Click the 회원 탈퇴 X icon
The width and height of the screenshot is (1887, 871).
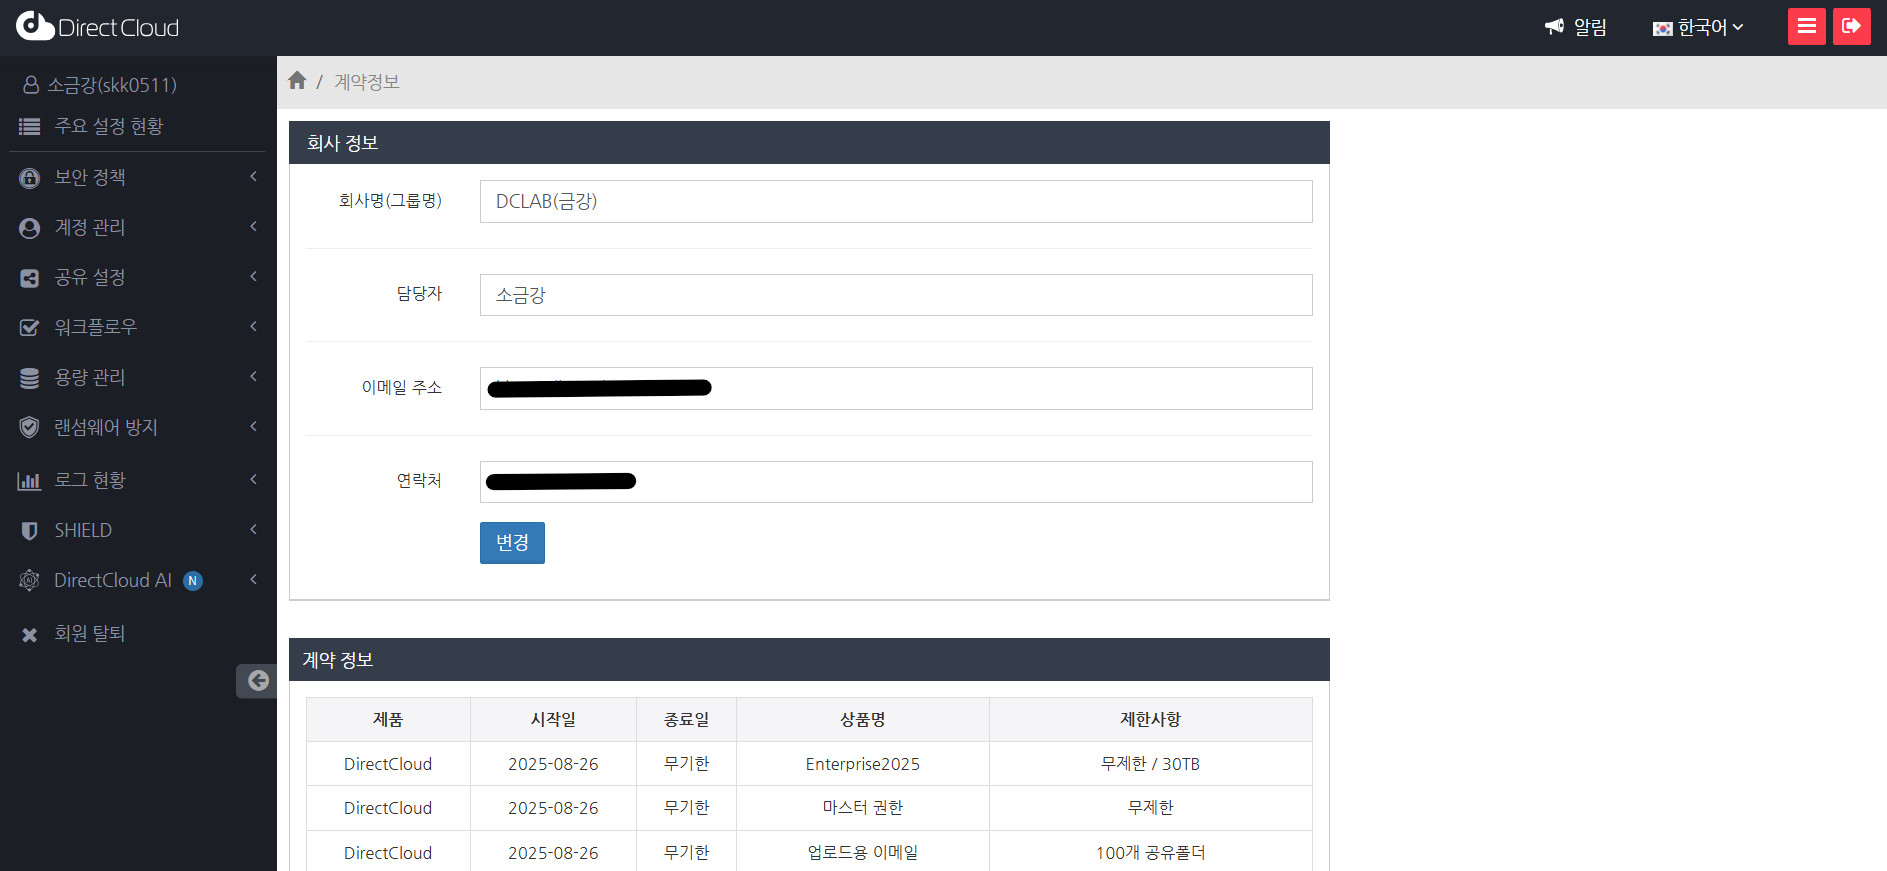click(x=30, y=634)
